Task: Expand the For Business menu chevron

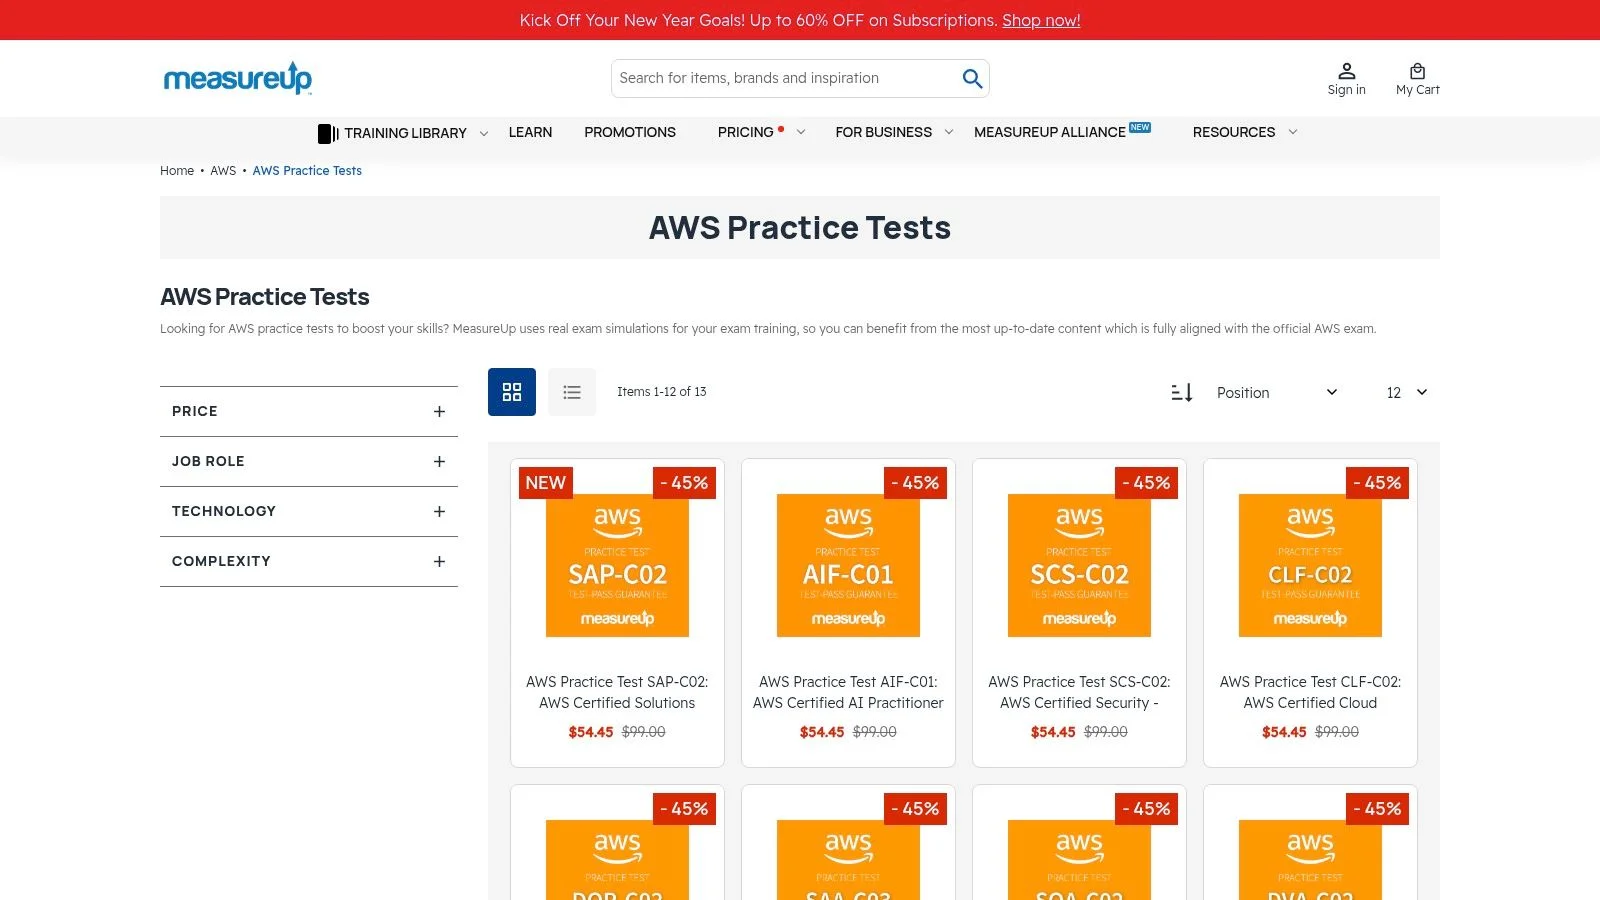Action: (x=949, y=132)
